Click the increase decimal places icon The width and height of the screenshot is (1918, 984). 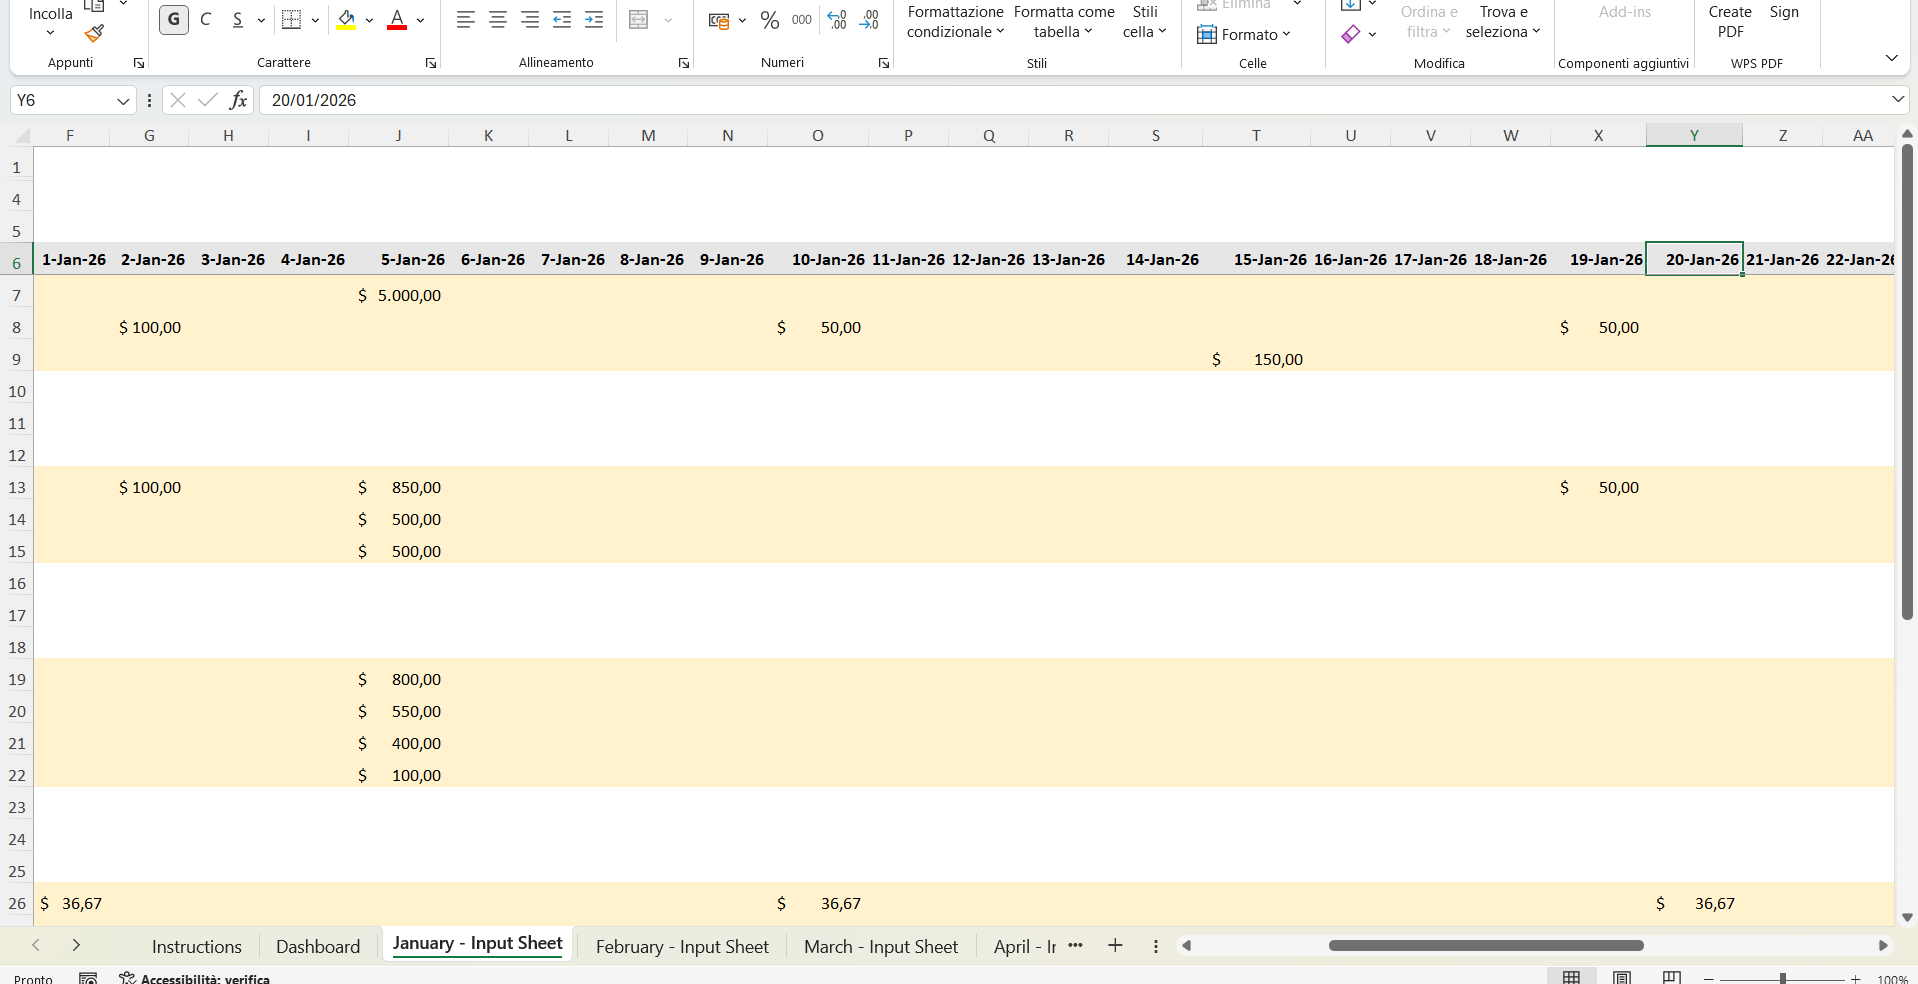coord(838,20)
